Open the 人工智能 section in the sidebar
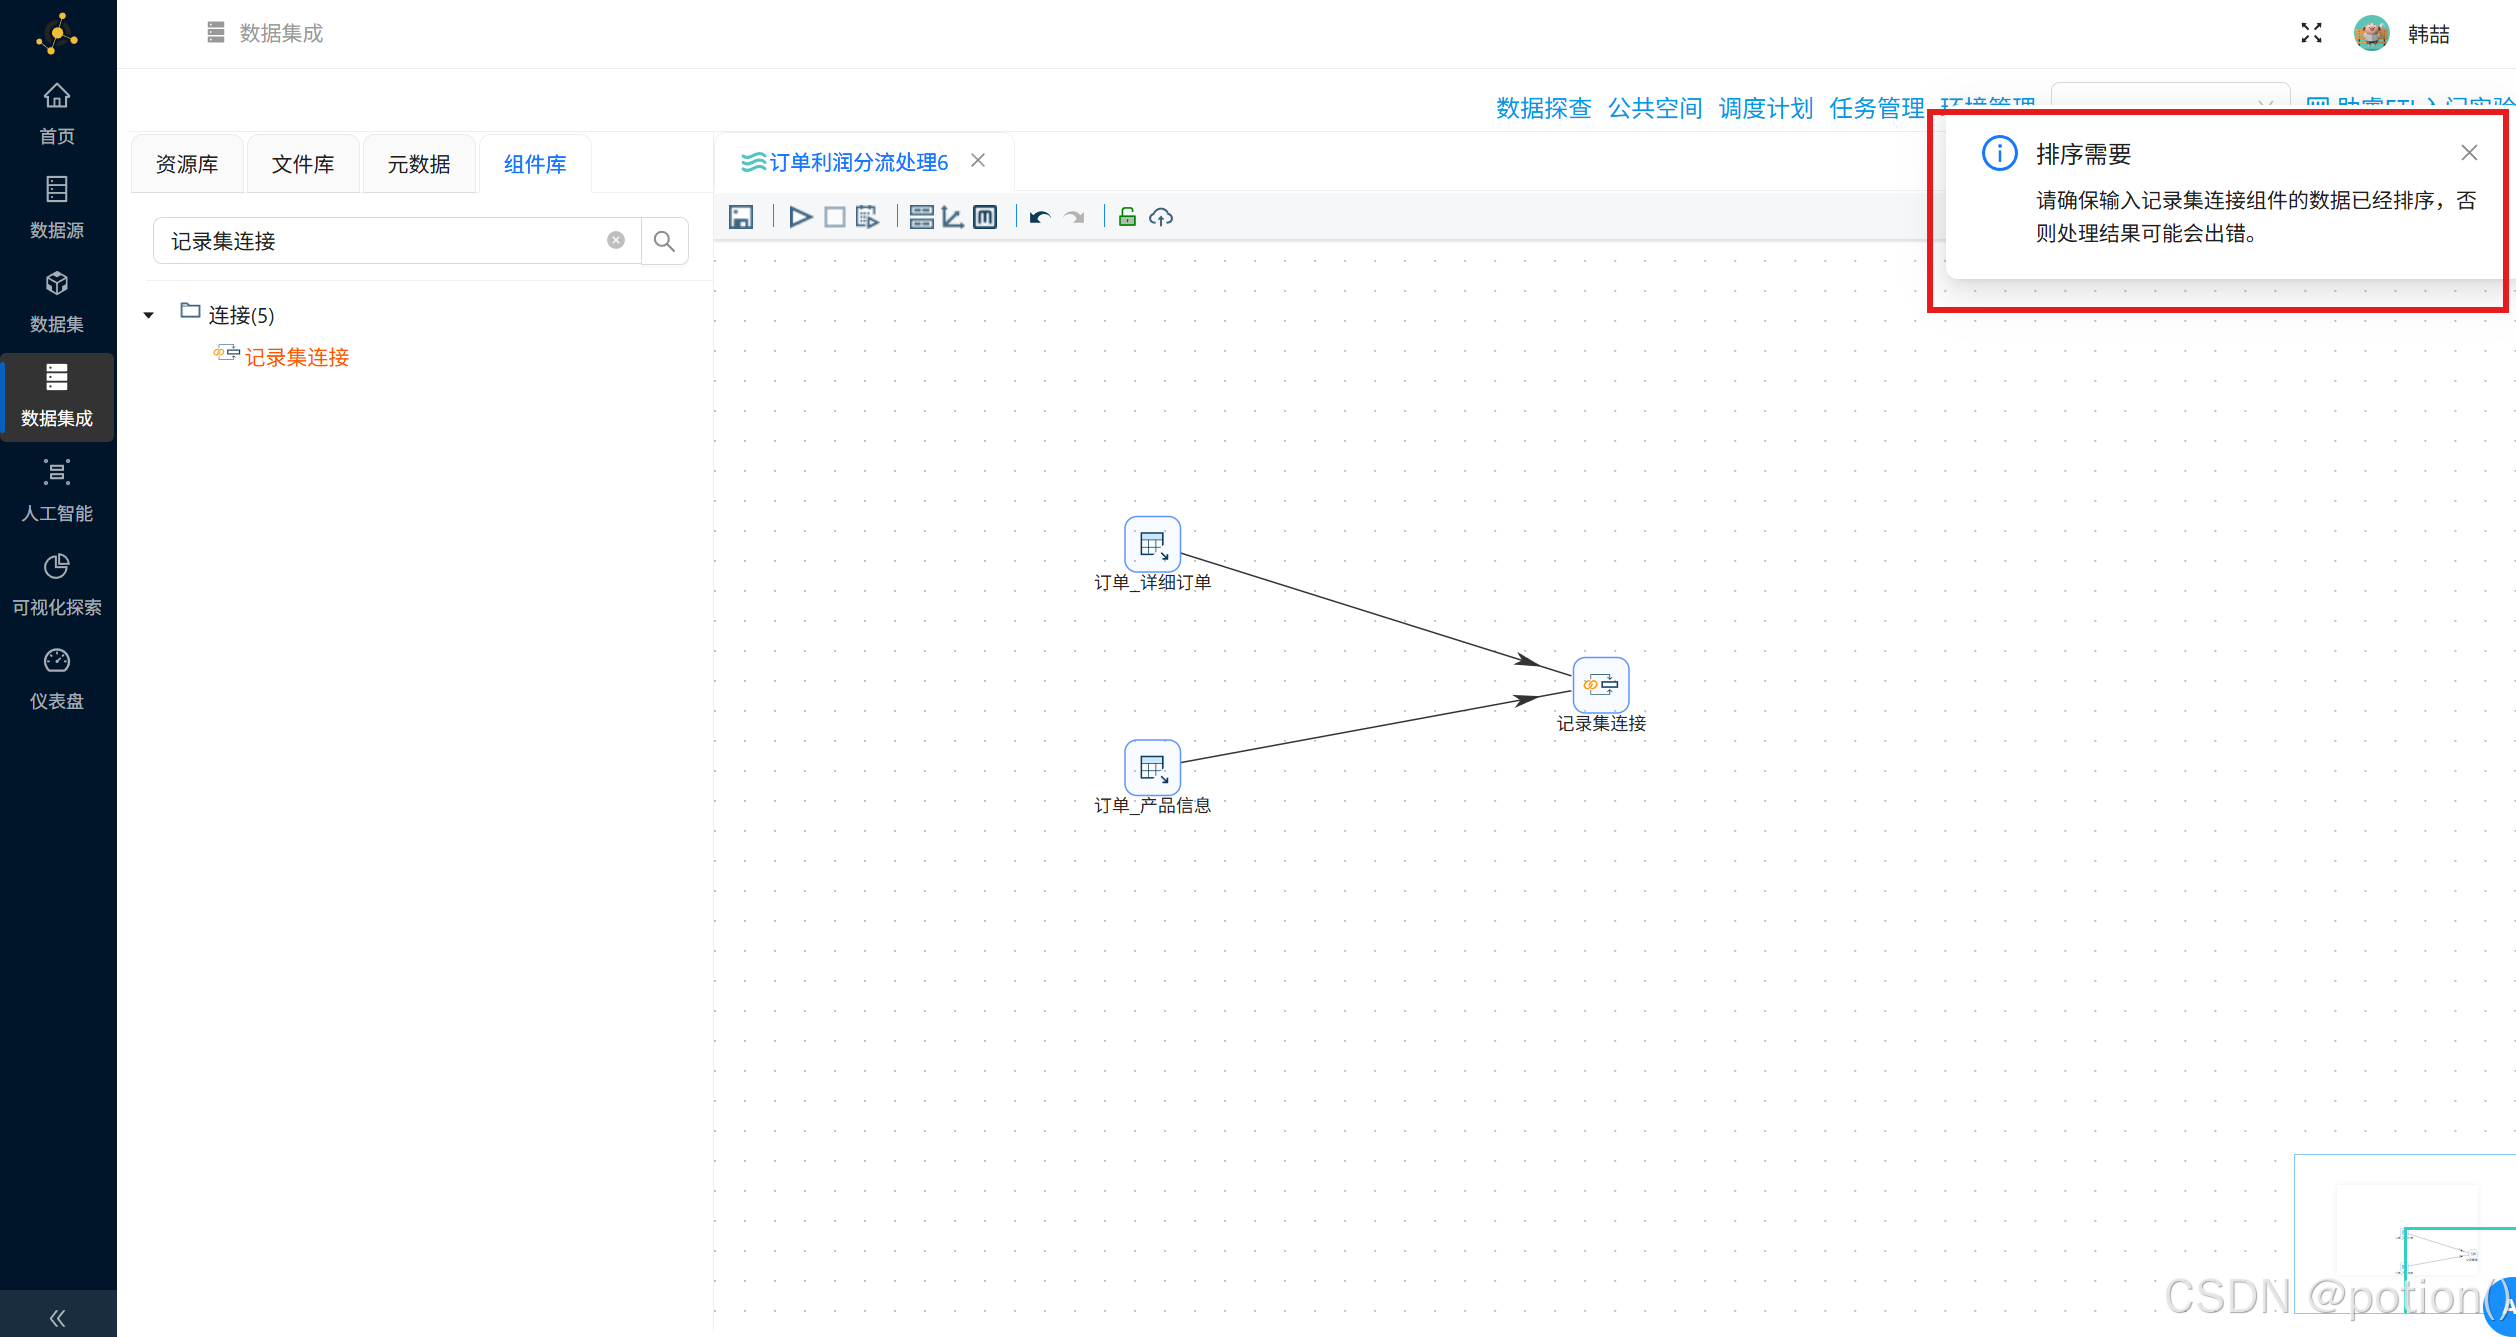Image resolution: width=2516 pixels, height=1337 pixels. [x=57, y=489]
